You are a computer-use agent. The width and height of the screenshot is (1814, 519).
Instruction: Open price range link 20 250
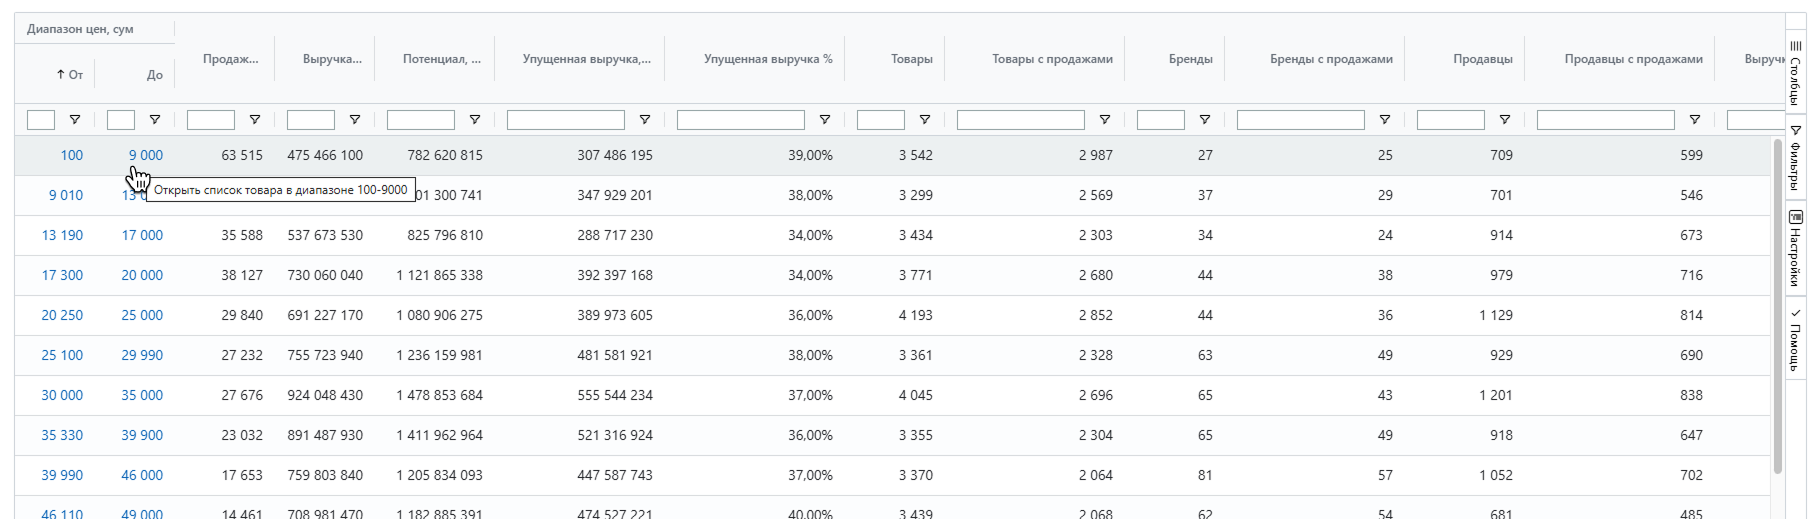point(62,315)
